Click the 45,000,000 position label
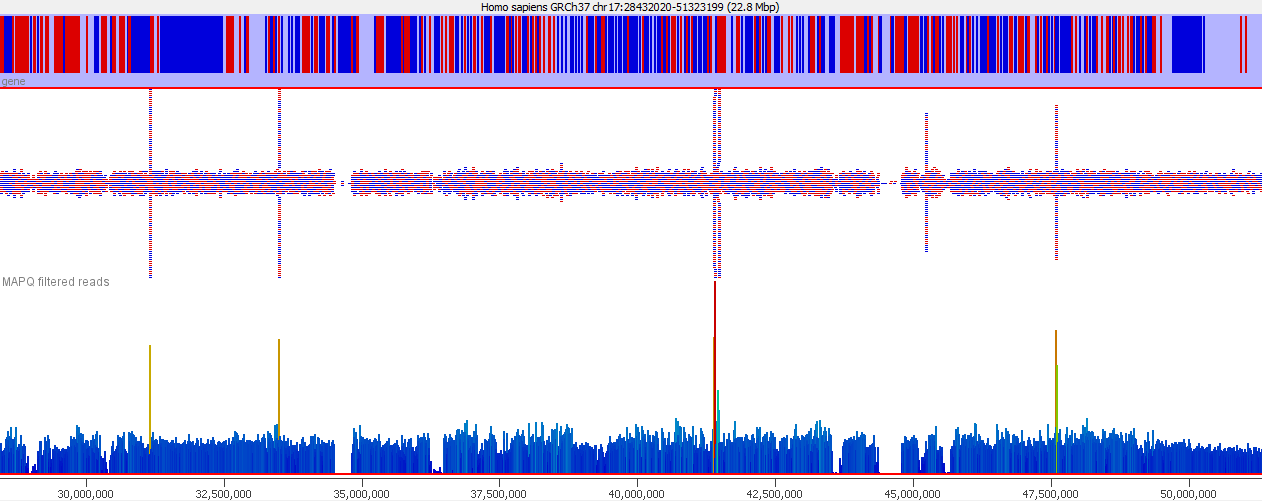This screenshot has width=1262, height=501. 914,493
